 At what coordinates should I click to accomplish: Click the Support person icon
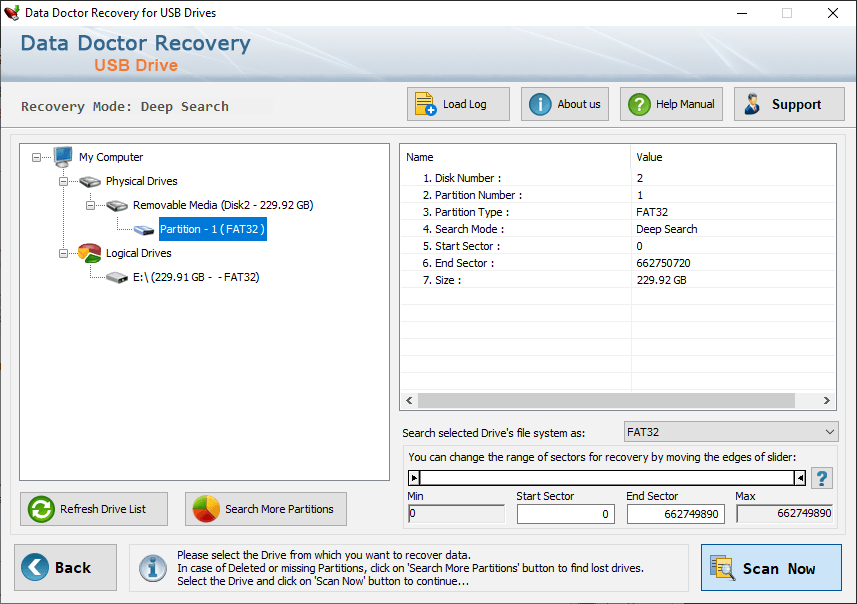(753, 104)
